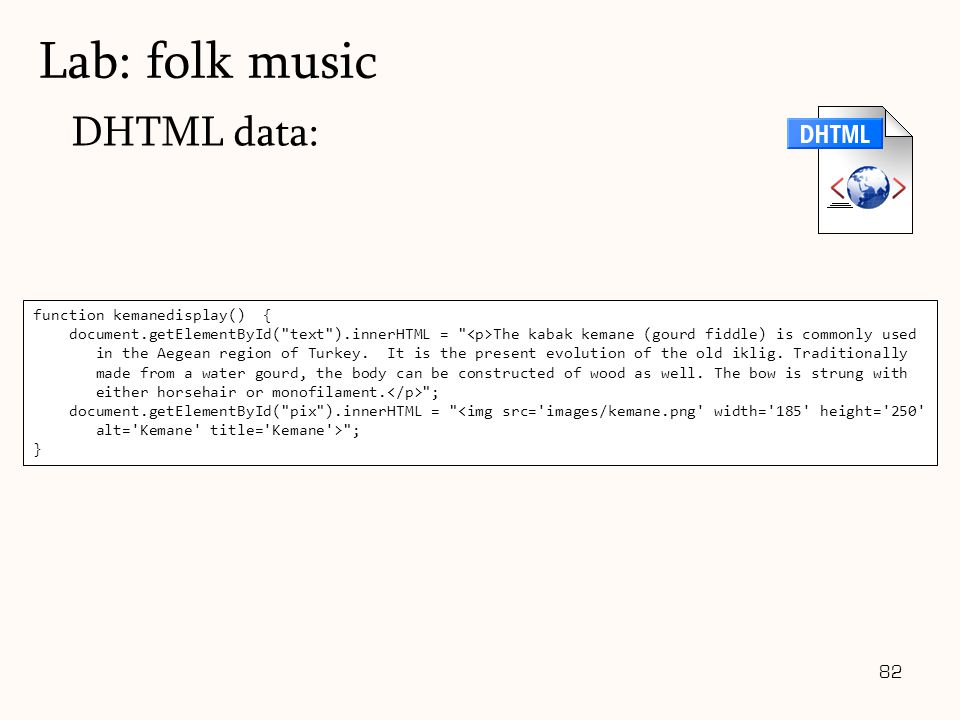Click "height='250'" in the code

point(872,411)
